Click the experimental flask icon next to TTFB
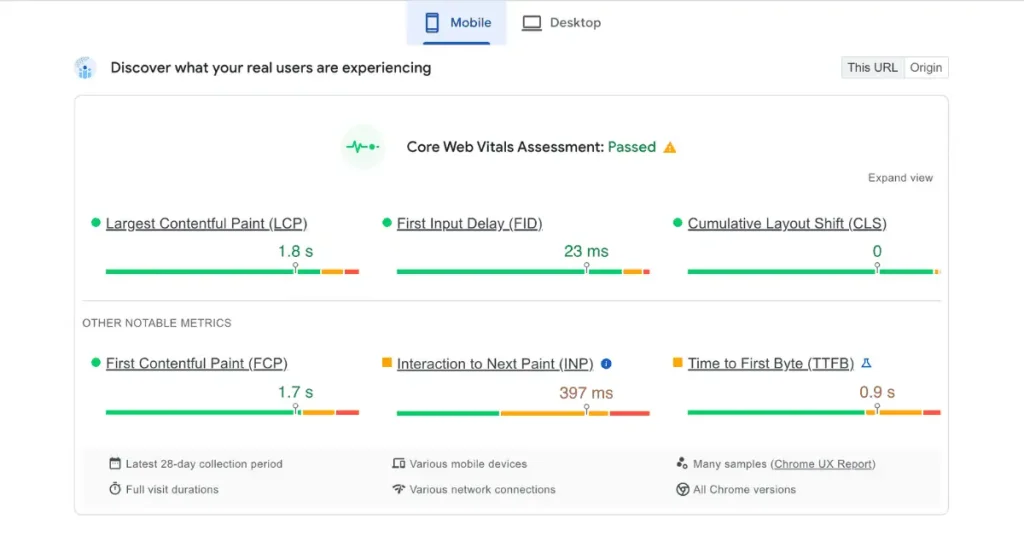This screenshot has height=536, width=1024. pyautogui.click(x=866, y=363)
